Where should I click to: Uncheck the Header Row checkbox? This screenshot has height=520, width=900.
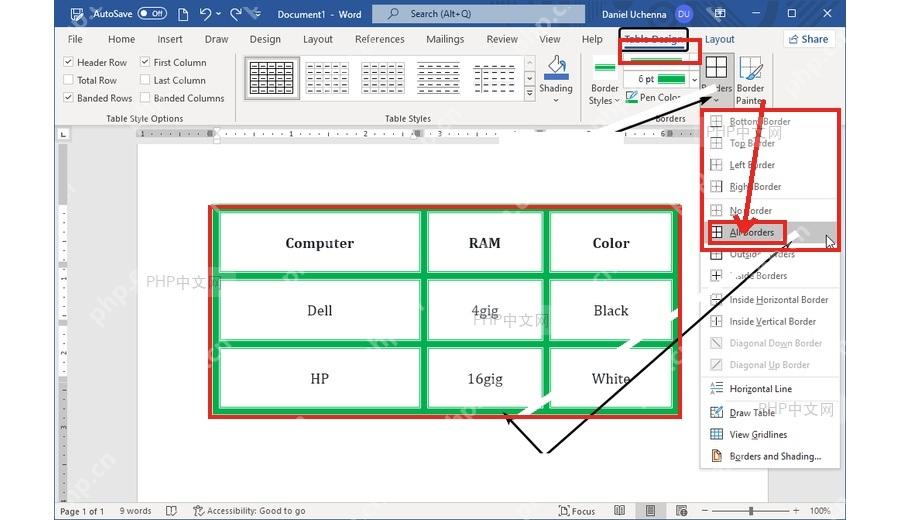(68, 62)
